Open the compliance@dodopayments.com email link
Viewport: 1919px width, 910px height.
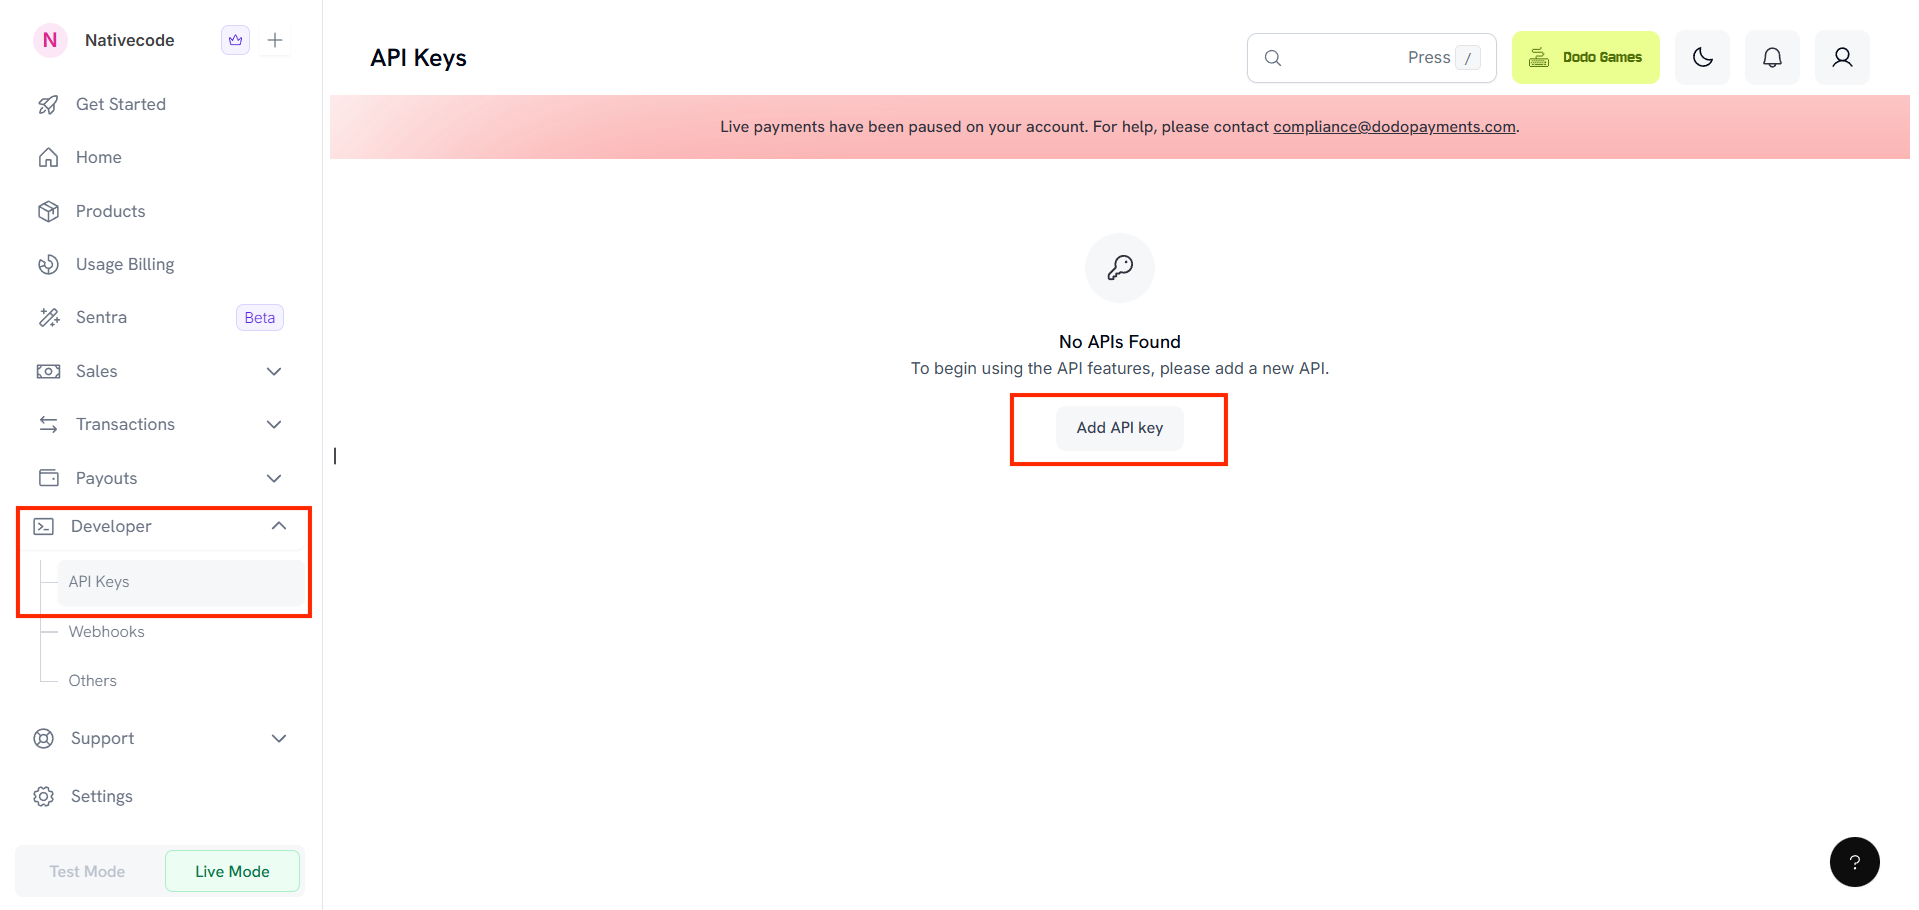pos(1394,126)
